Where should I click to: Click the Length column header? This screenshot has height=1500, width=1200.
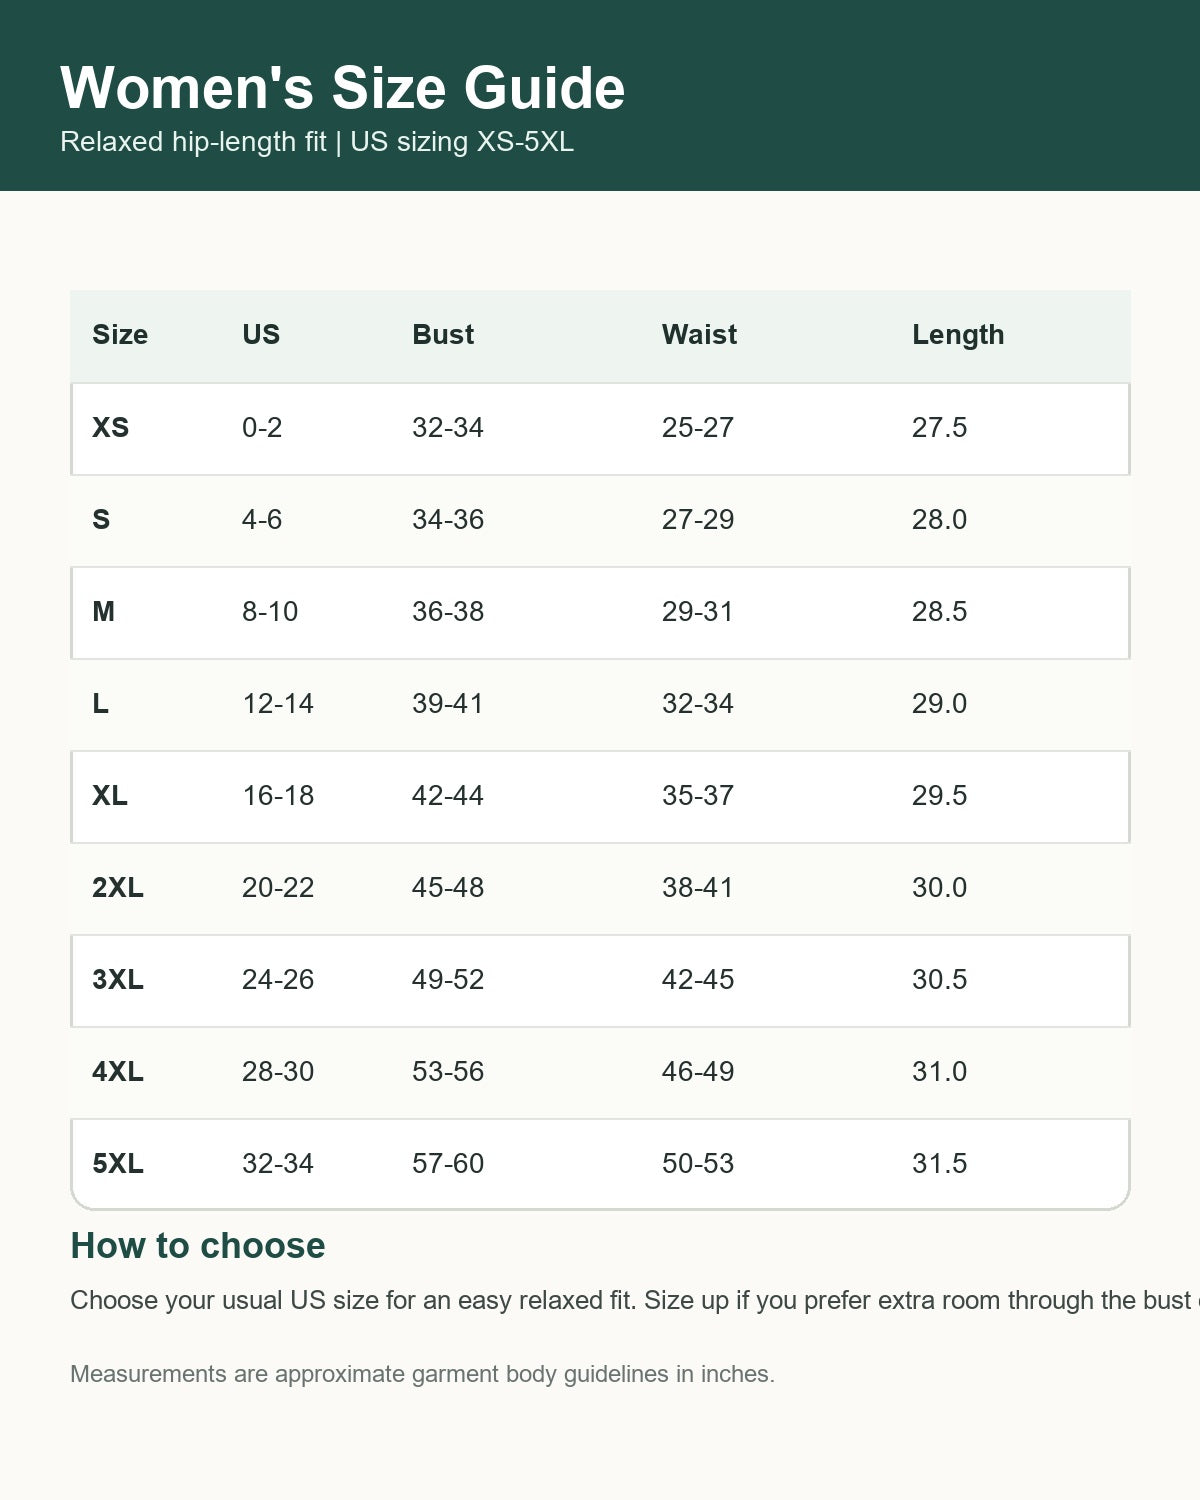(x=958, y=335)
